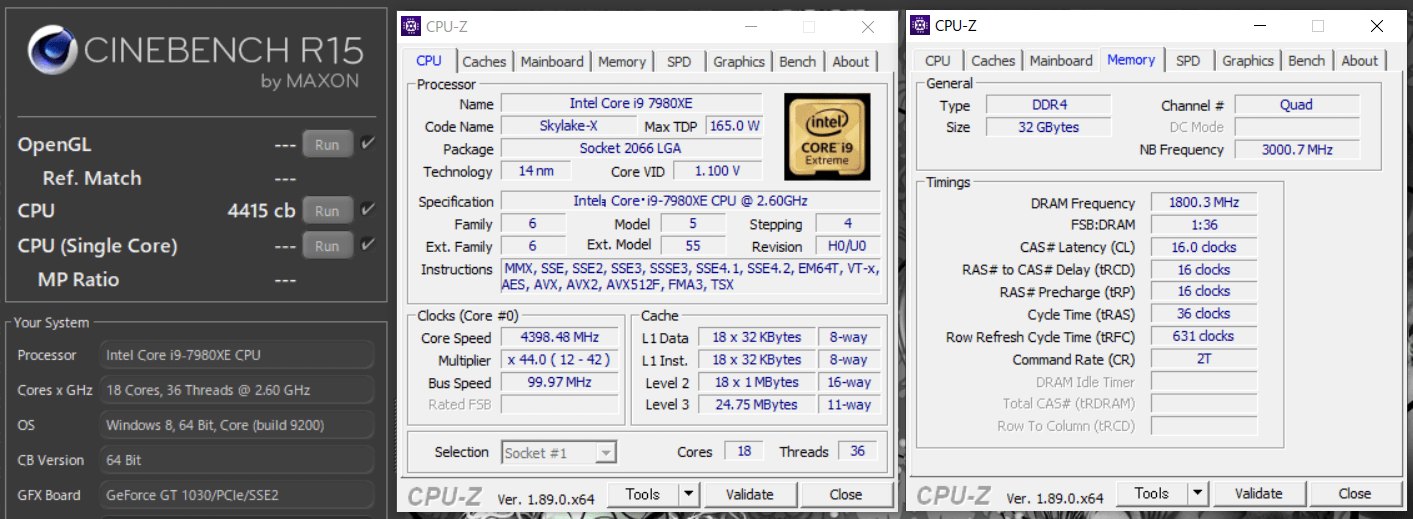Click Tools button in left CPU-Z window
Image resolution: width=1413 pixels, height=519 pixels.
[x=642, y=494]
